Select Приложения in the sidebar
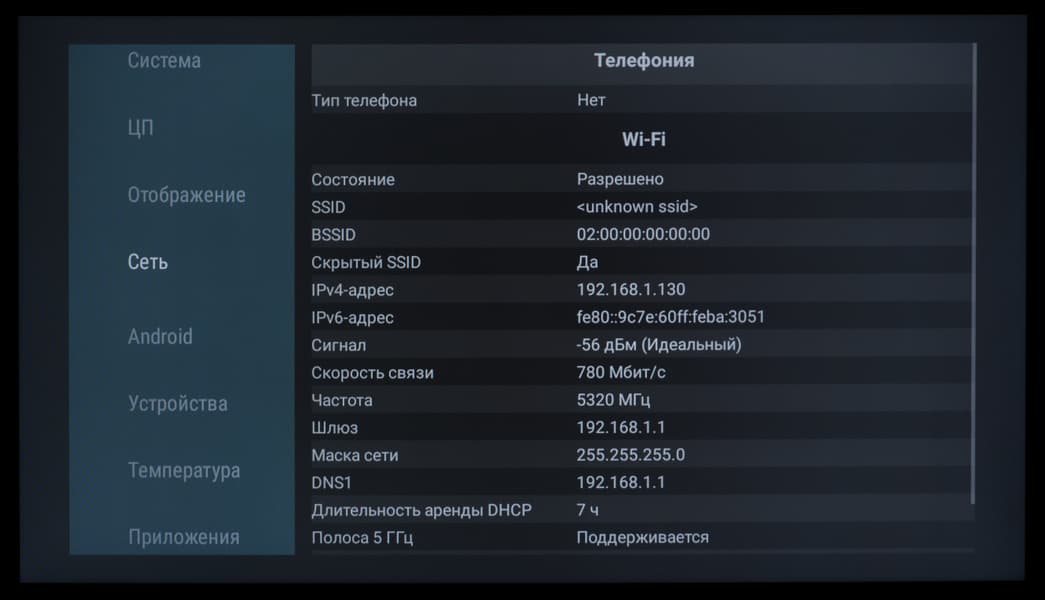This screenshot has height=600, width=1045. (x=183, y=537)
